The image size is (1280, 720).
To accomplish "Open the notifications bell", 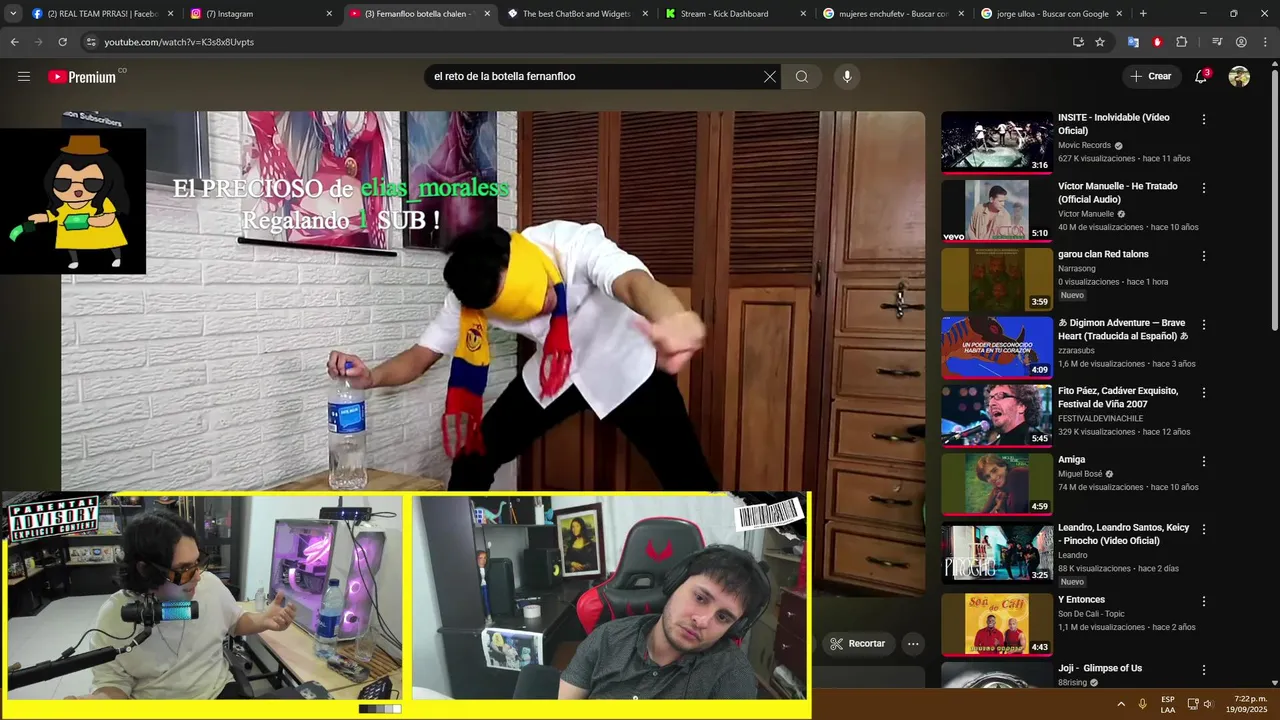I will (x=1201, y=76).
